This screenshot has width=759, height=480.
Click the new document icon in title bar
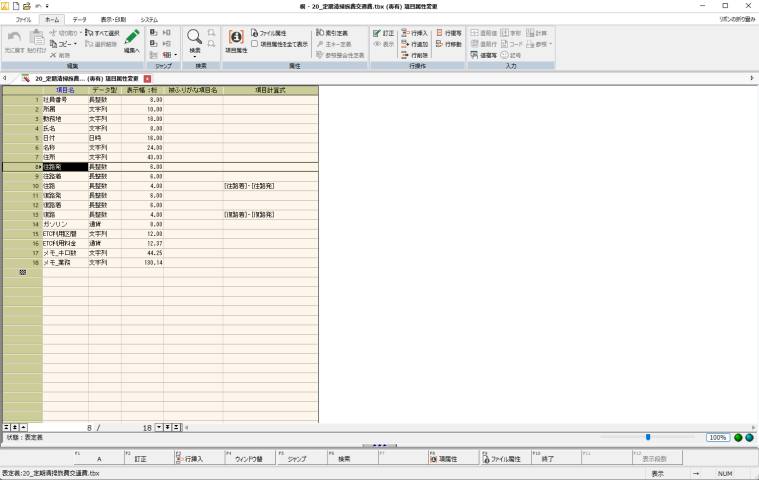pyautogui.click(x=16, y=6)
